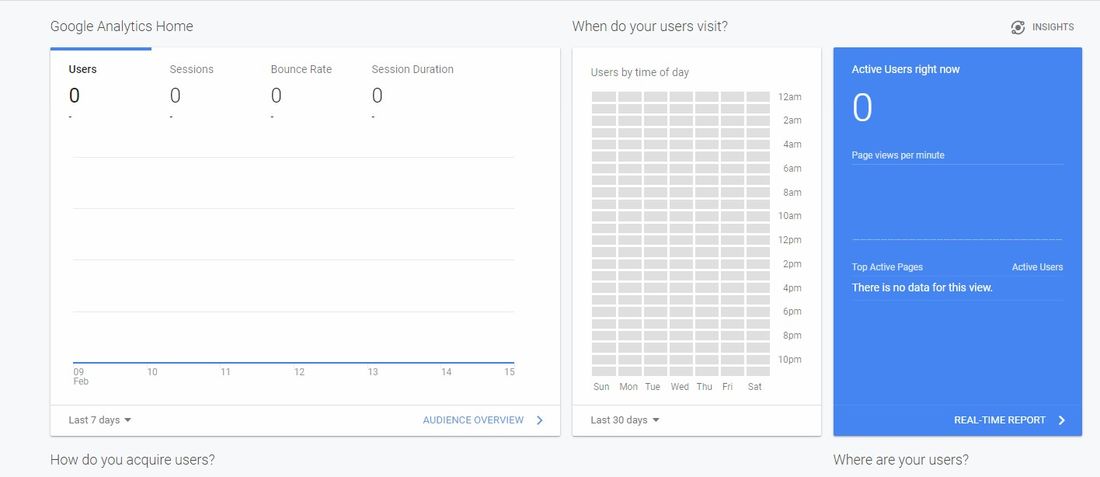Click 'When do your users visit?' heading

650,27
